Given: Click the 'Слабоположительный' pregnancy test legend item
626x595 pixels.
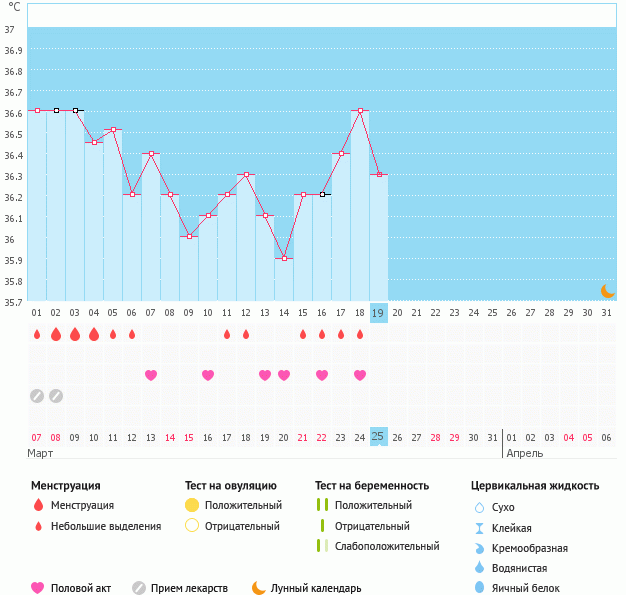Looking at the screenshot, I should pyautogui.click(x=387, y=546).
